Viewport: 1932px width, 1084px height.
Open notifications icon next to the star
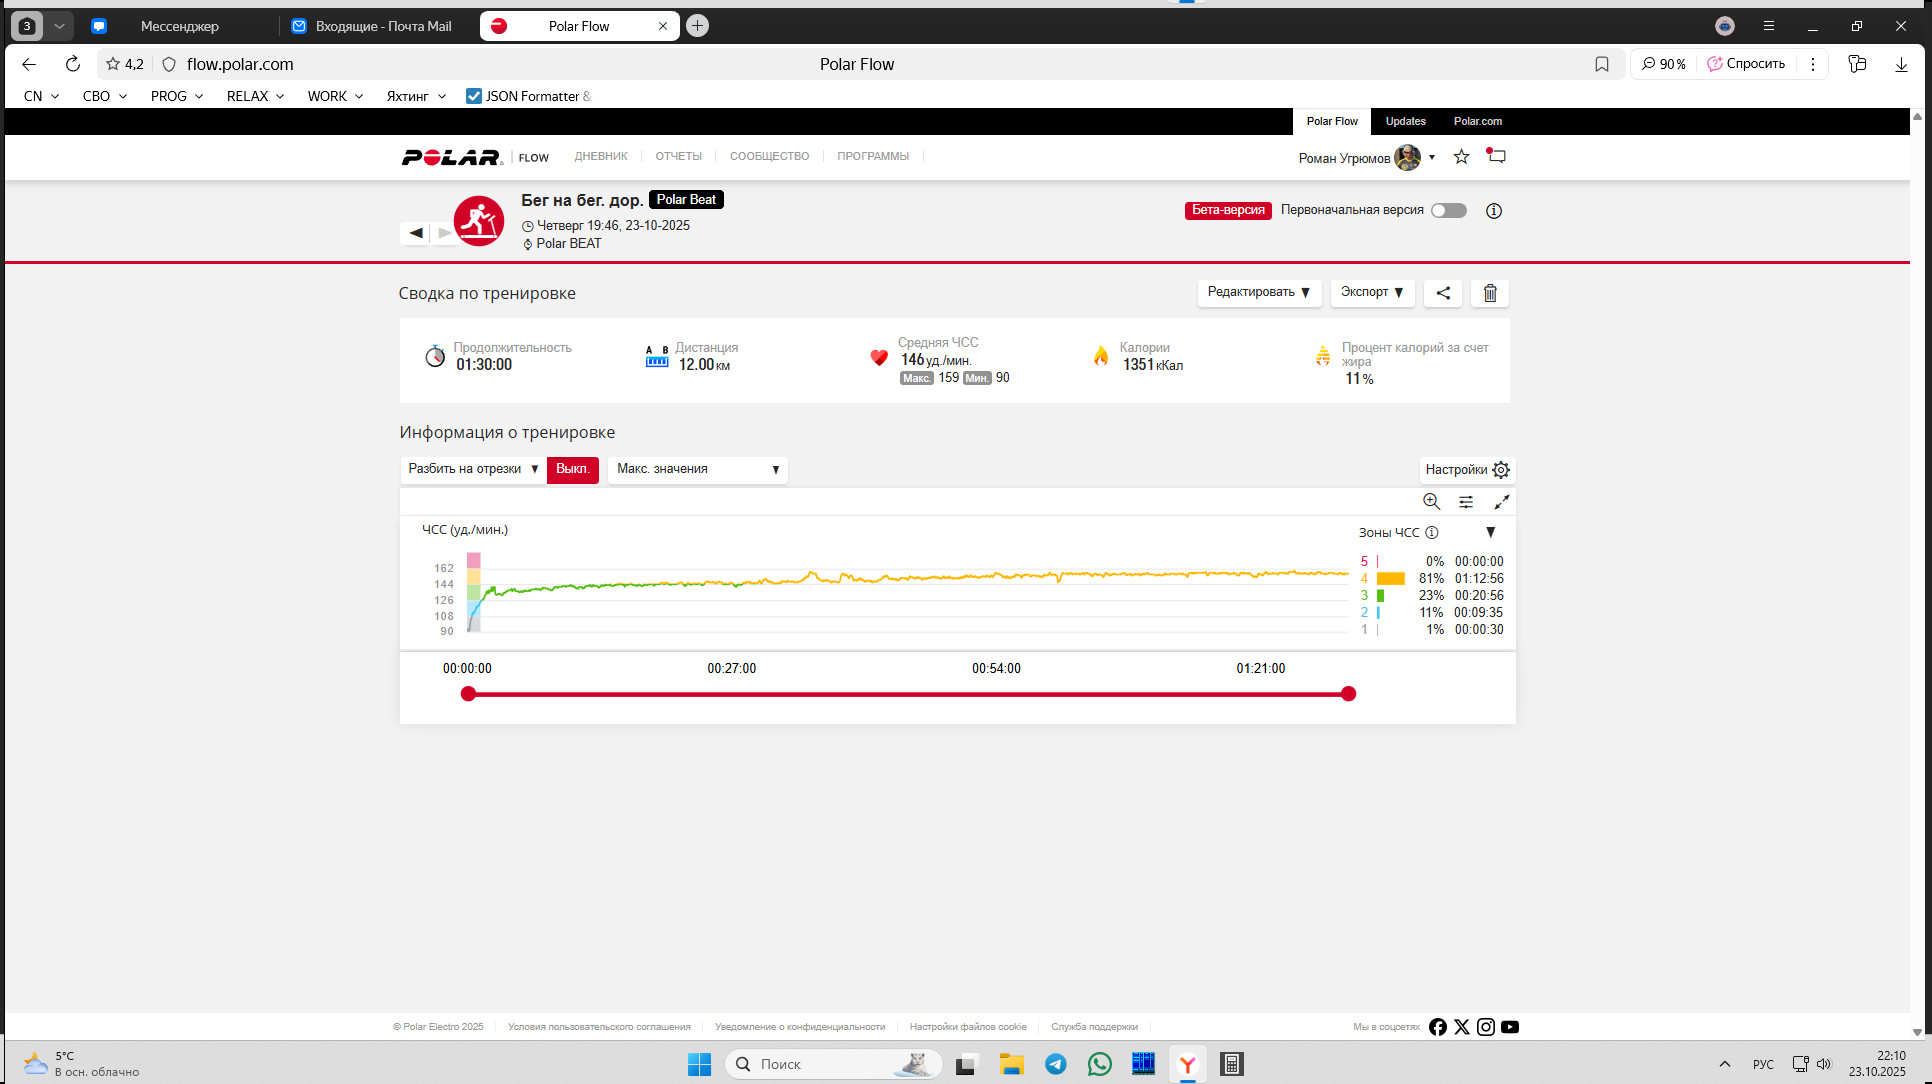point(1496,156)
